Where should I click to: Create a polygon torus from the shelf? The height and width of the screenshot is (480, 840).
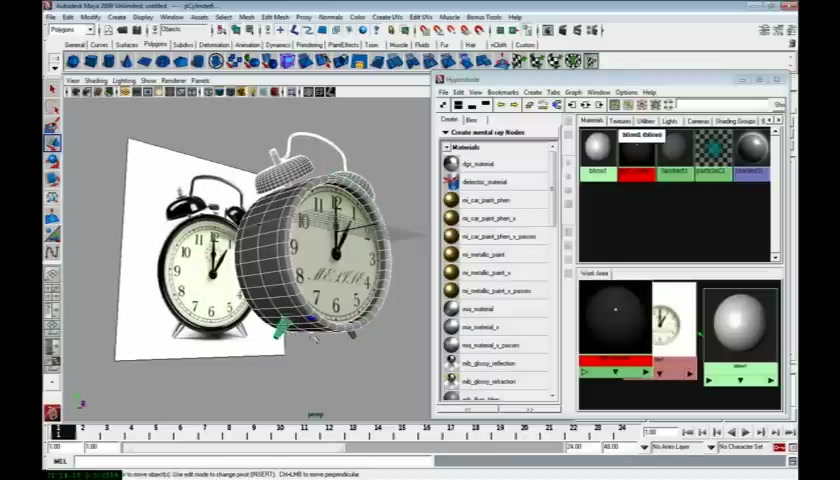coord(162,61)
